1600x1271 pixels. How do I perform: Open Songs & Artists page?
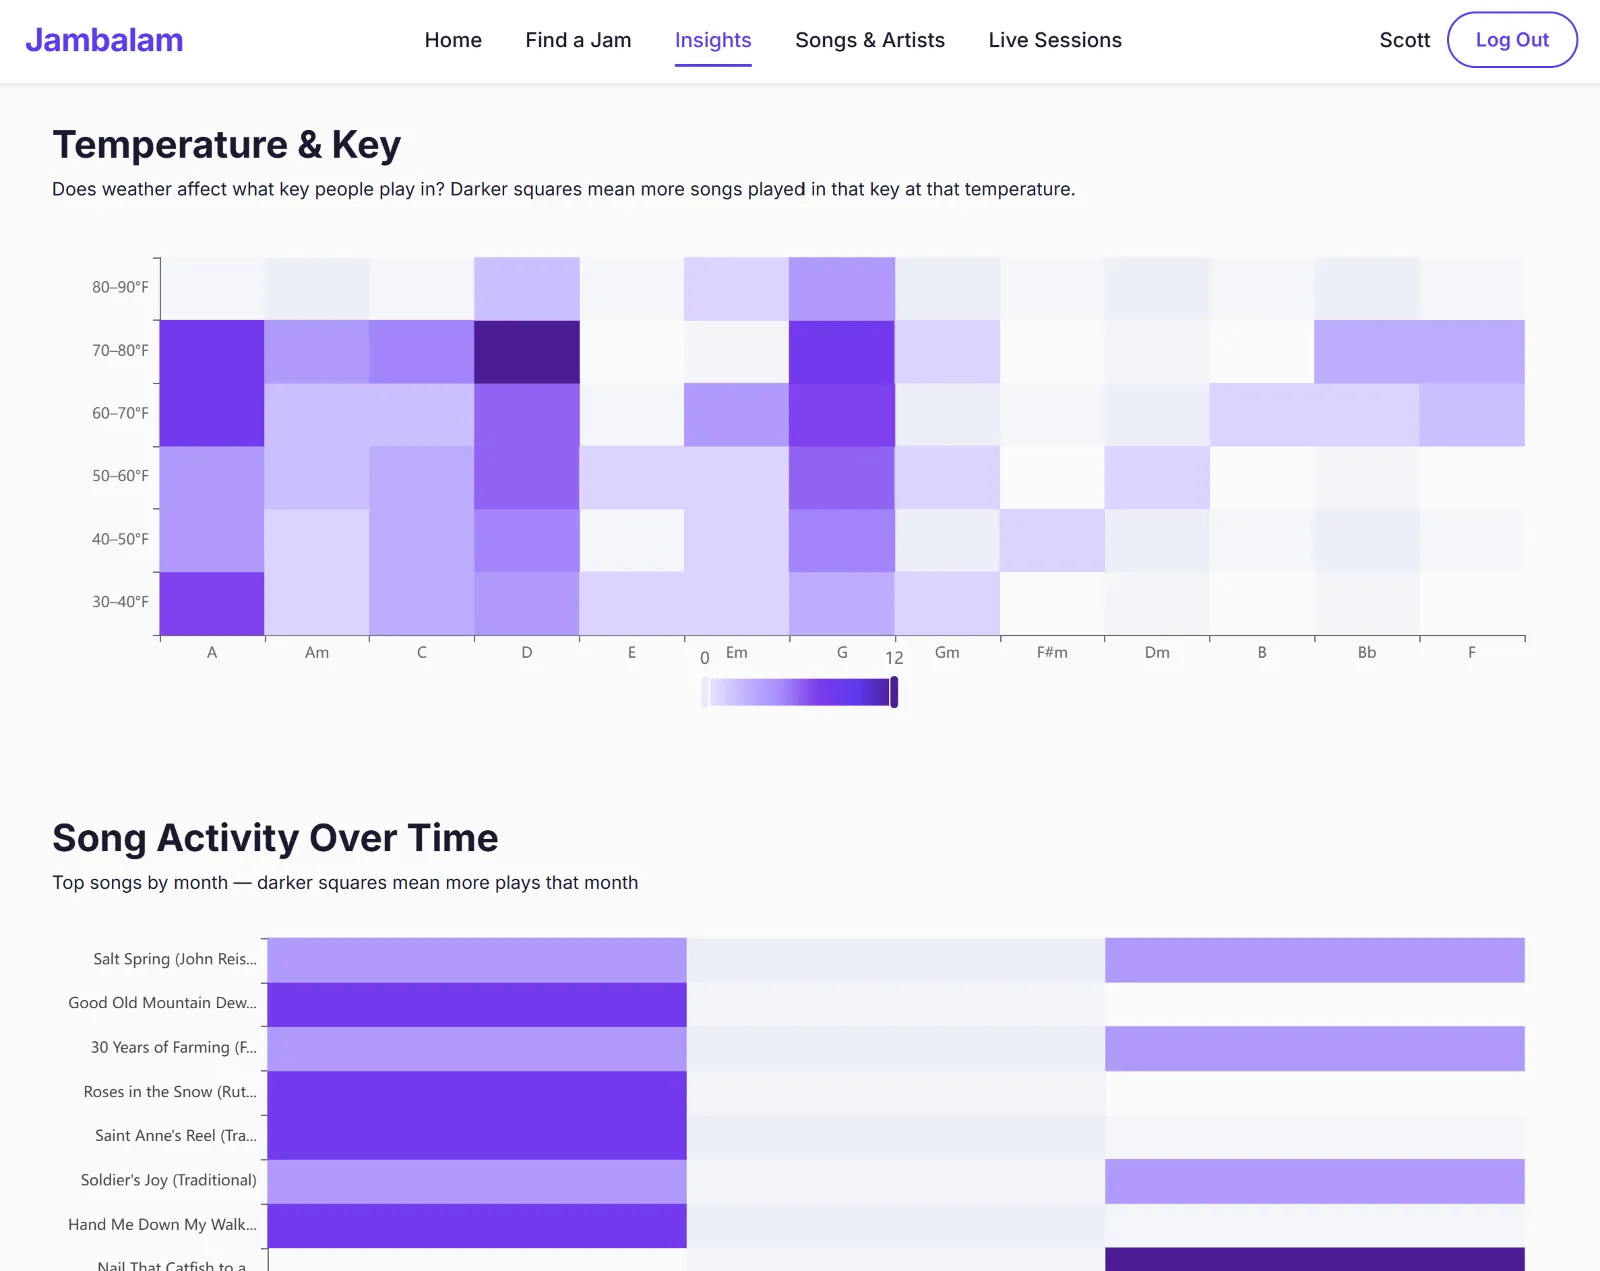[x=870, y=40]
